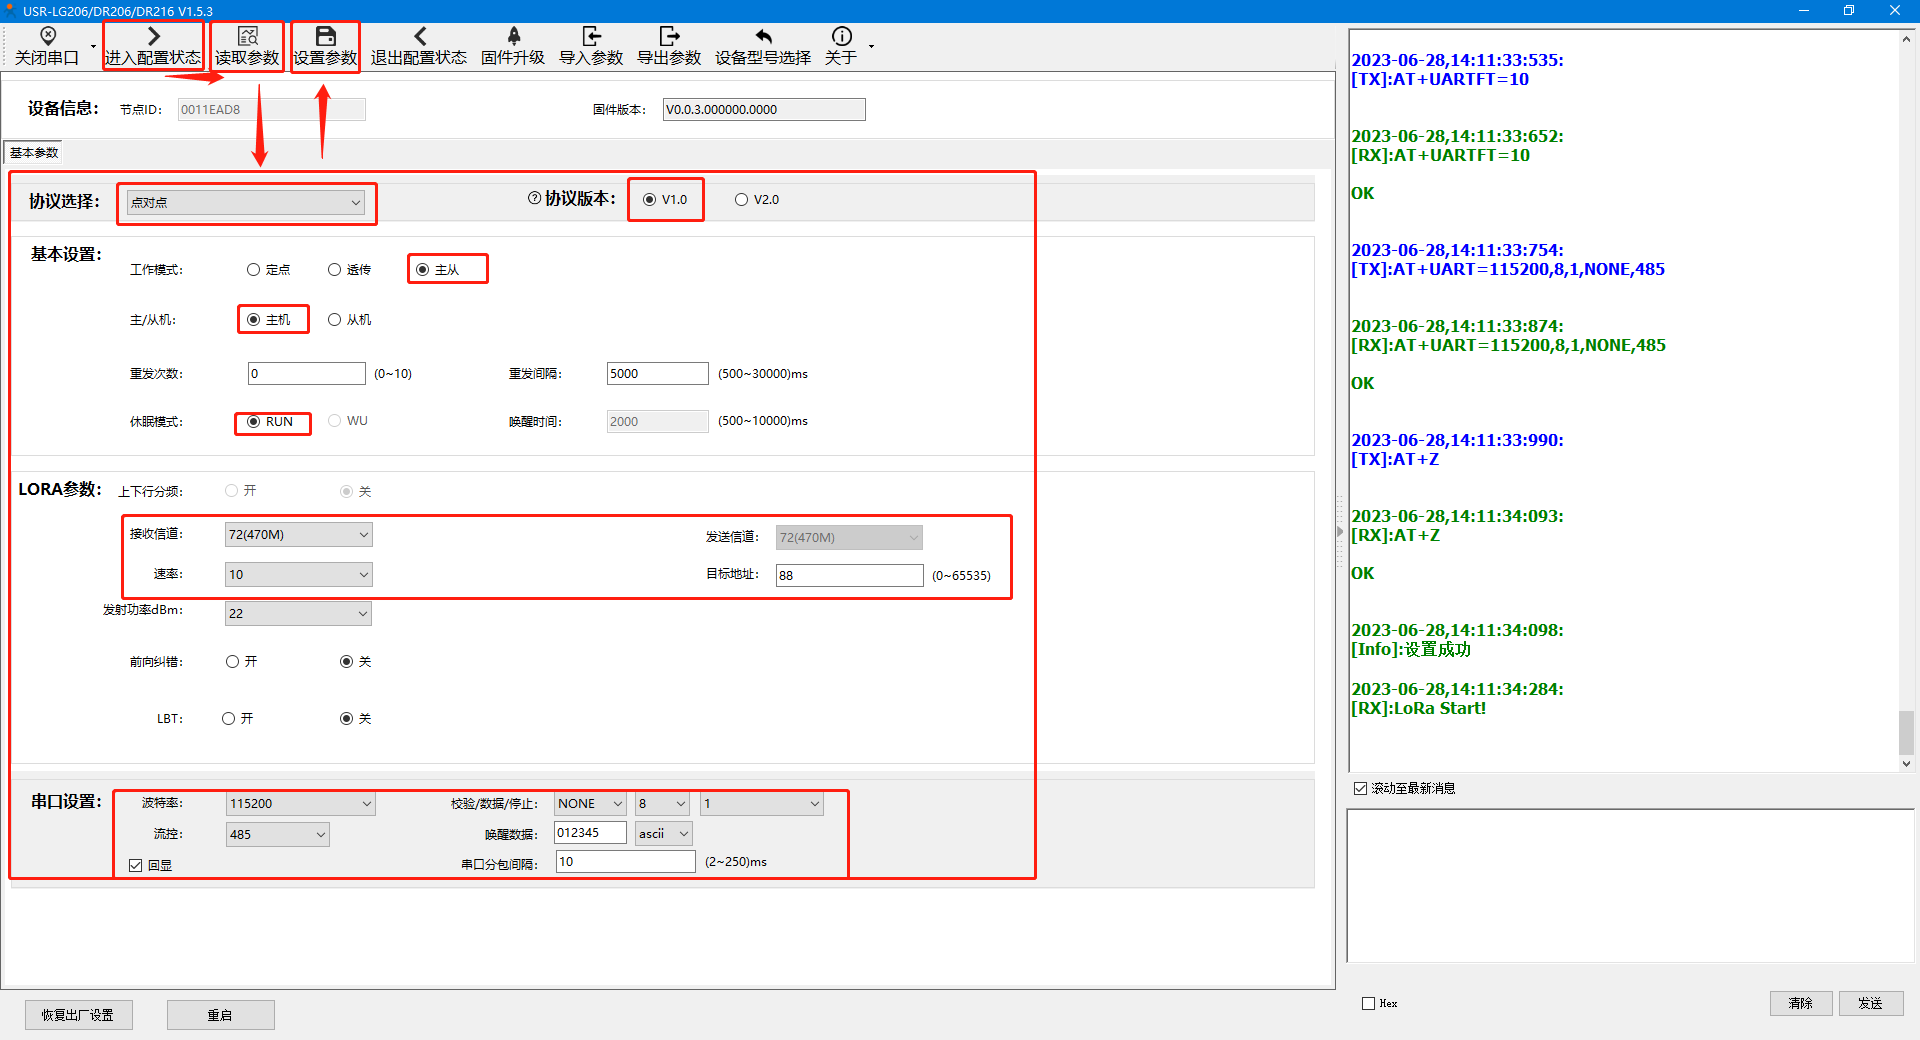Toggle 滚动至最新消息 auto-scroll checkbox
This screenshot has height=1040, width=1920.
coord(1360,788)
